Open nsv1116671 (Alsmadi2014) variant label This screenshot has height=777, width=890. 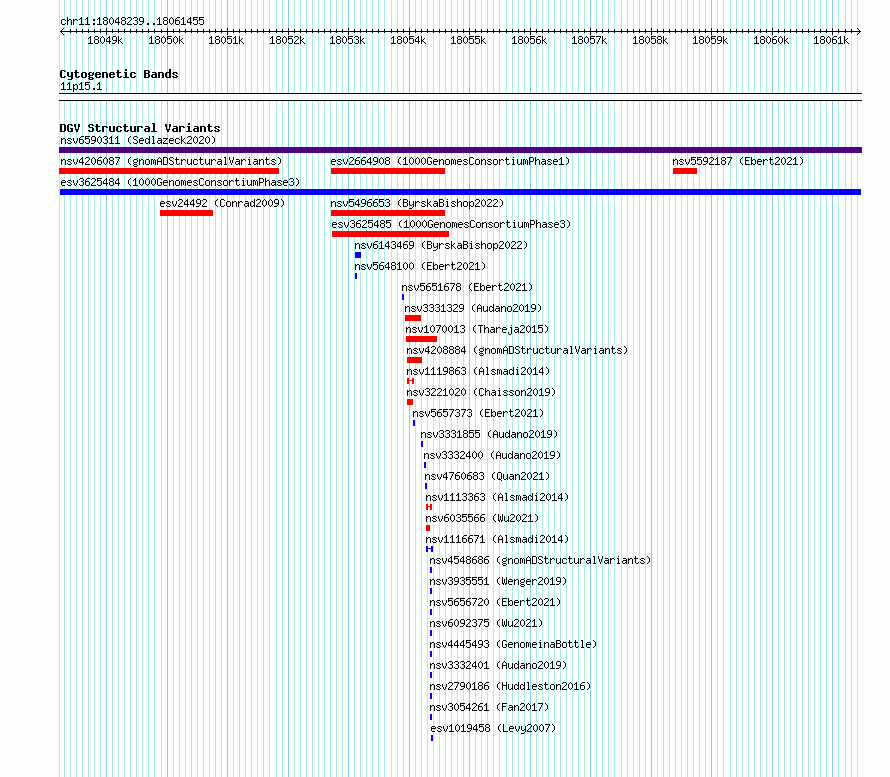497,539
